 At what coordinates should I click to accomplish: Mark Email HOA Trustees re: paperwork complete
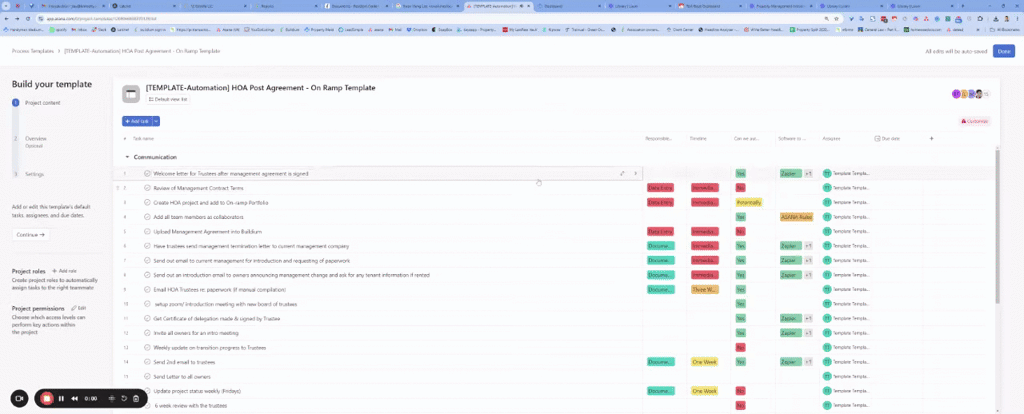tap(148, 289)
